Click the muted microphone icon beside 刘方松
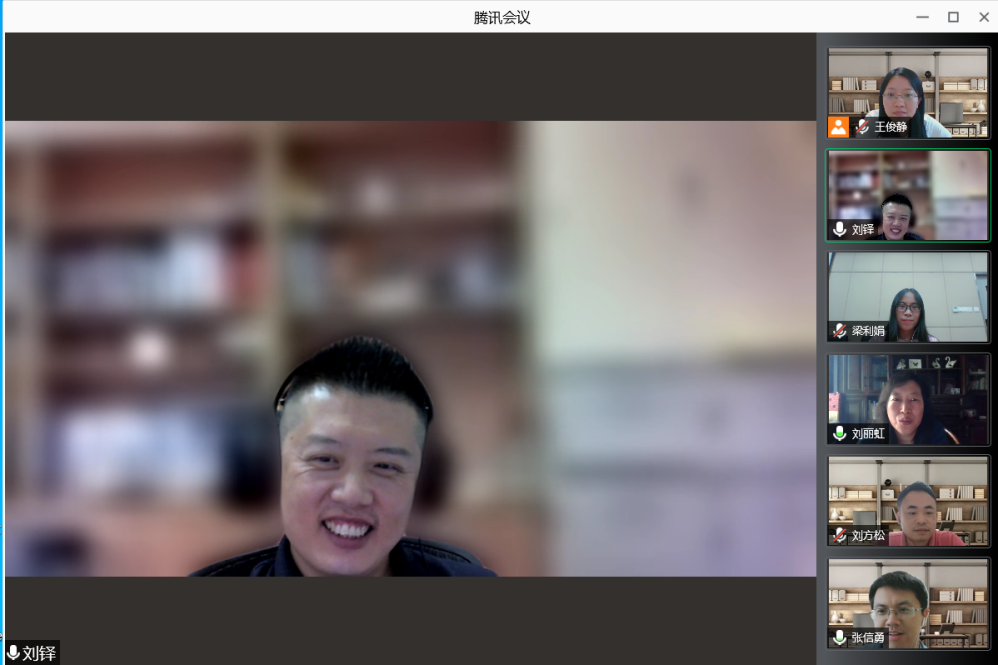This screenshot has height=665, width=998. (840, 536)
